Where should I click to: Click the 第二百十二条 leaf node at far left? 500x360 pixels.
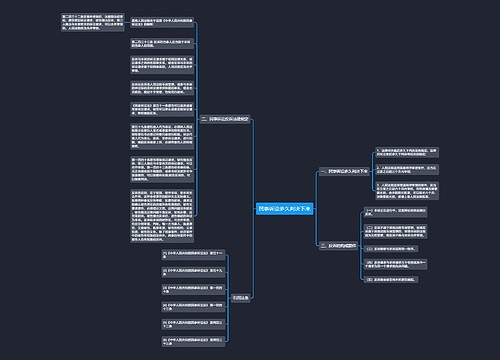(93, 22)
